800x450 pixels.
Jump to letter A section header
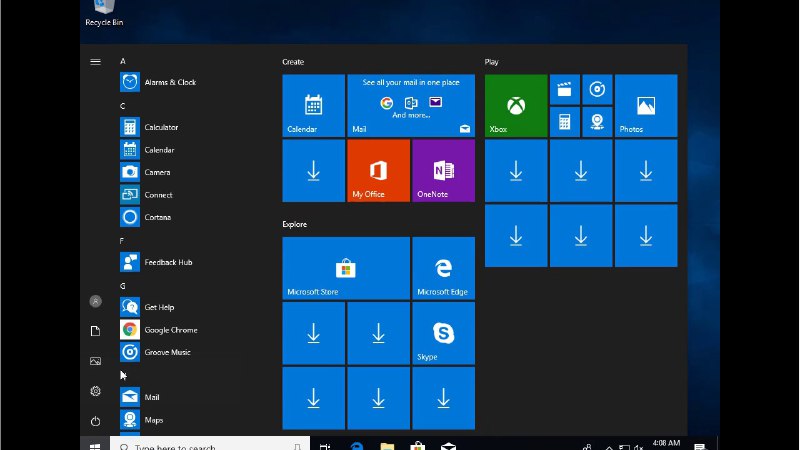click(122, 61)
